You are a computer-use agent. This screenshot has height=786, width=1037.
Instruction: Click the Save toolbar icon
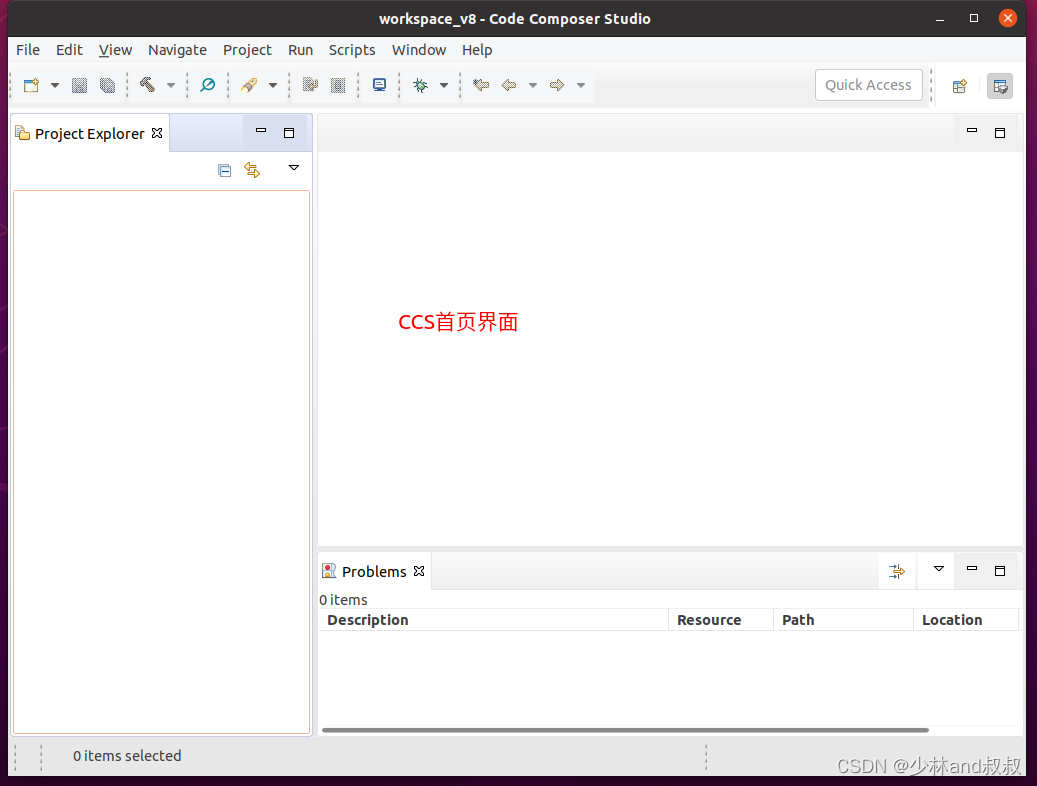79,85
